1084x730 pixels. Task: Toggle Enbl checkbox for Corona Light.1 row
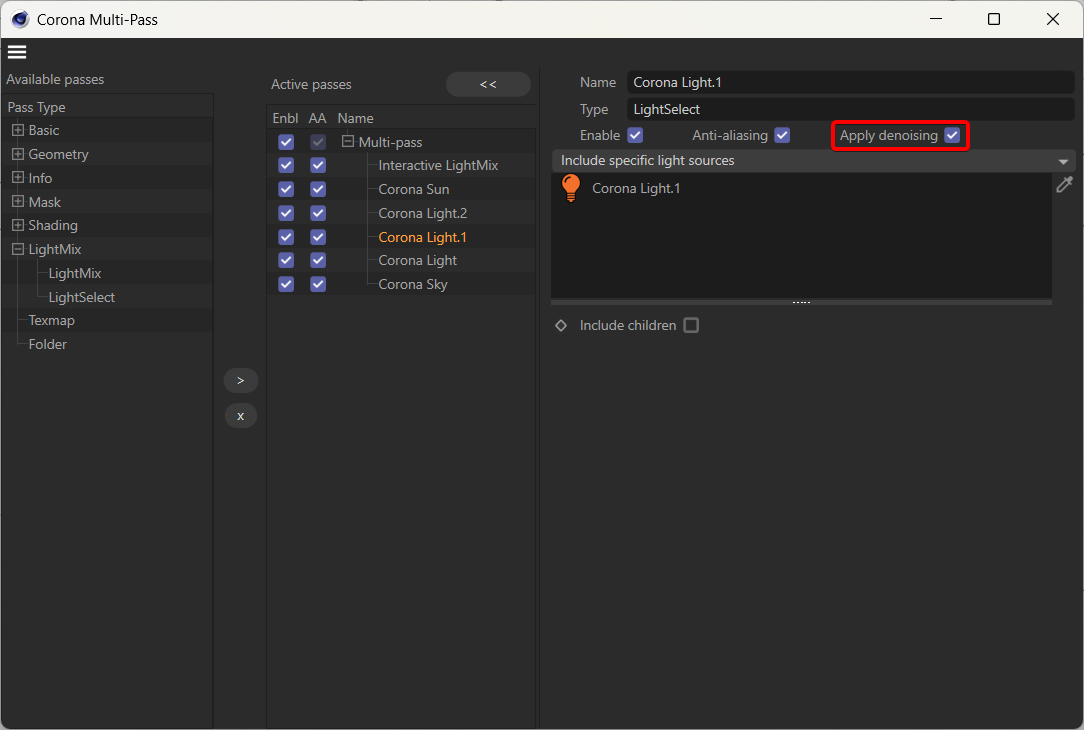286,237
